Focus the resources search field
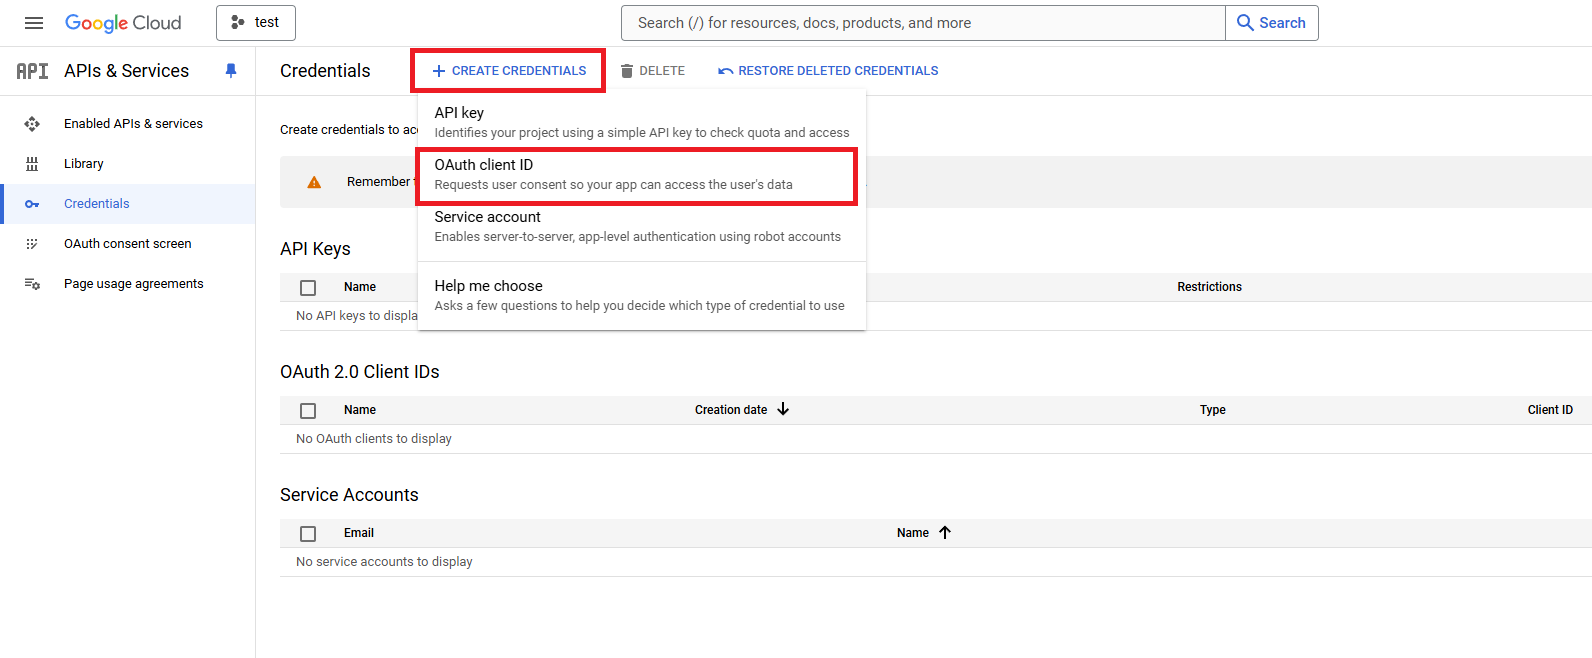The height and width of the screenshot is (658, 1592). [x=923, y=23]
